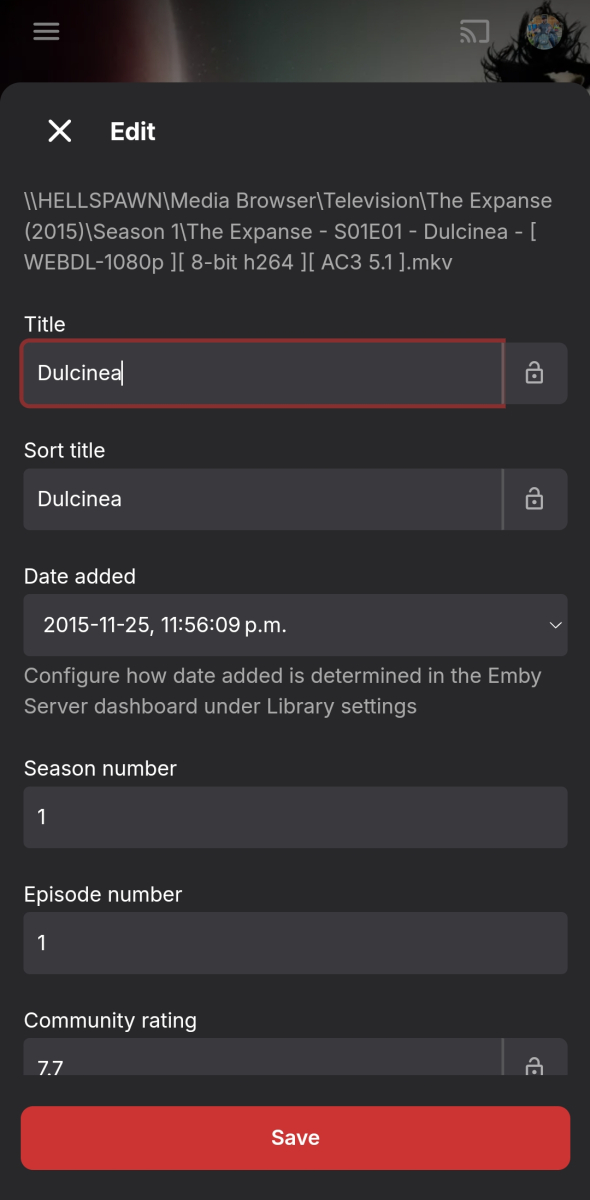The width and height of the screenshot is (590, 1200).
Task: Toggle the lock beside Sort title
Action: (535, 499)
